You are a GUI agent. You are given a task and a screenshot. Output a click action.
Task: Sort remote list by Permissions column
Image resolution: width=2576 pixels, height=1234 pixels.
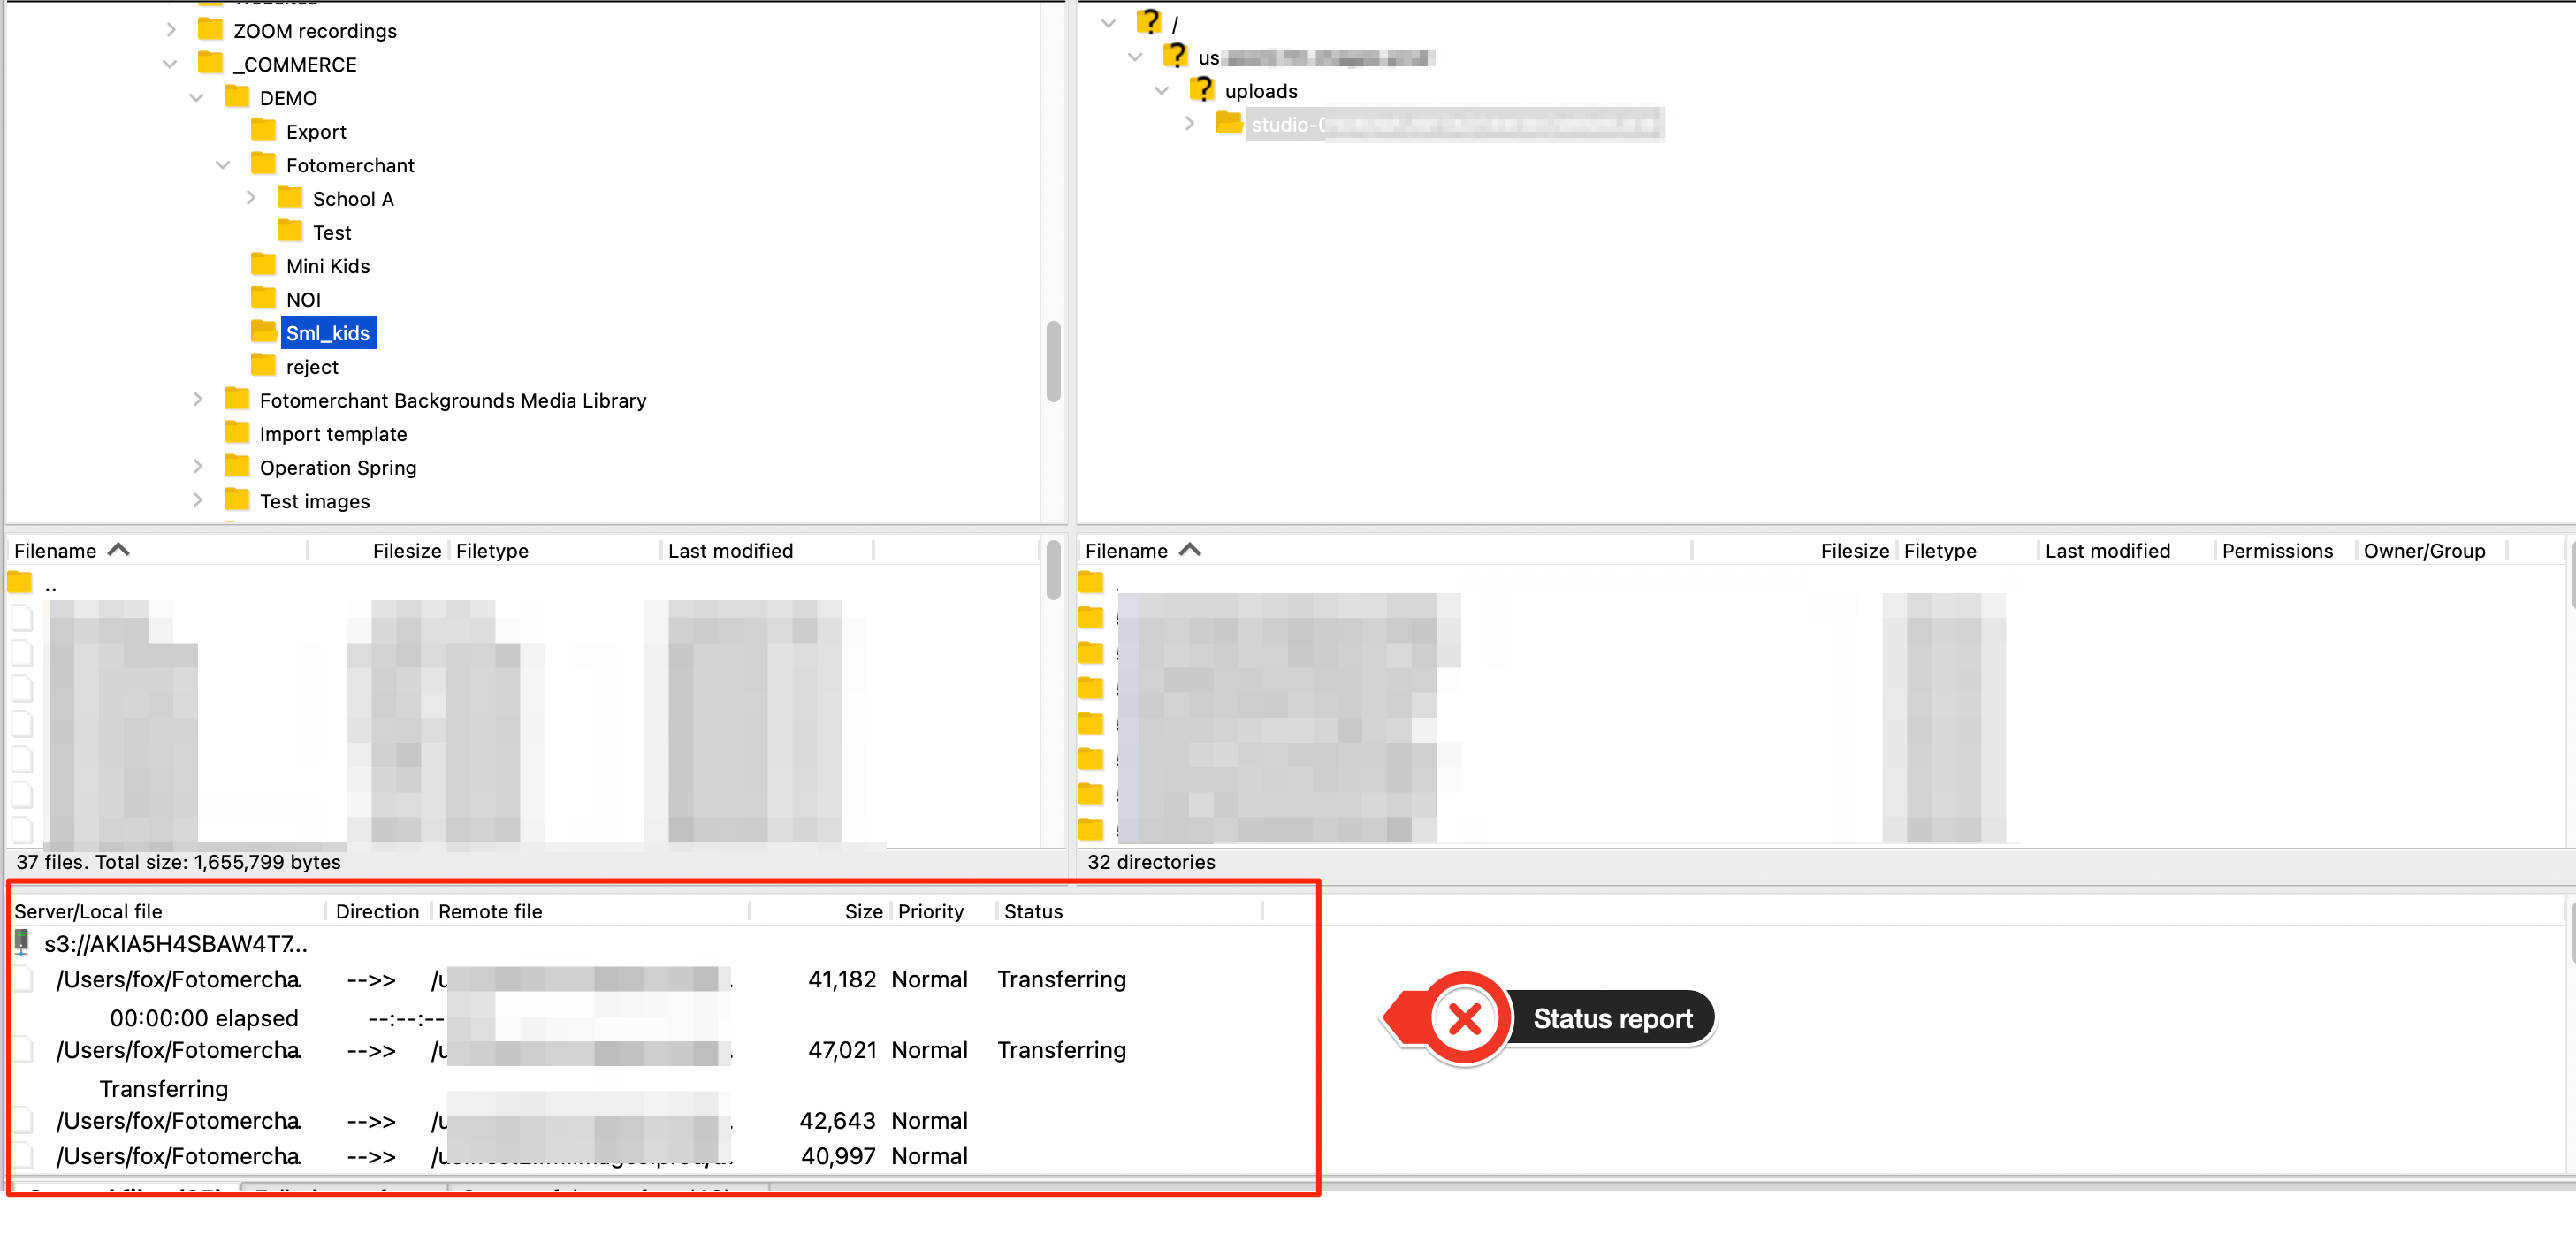point(2285,550)
